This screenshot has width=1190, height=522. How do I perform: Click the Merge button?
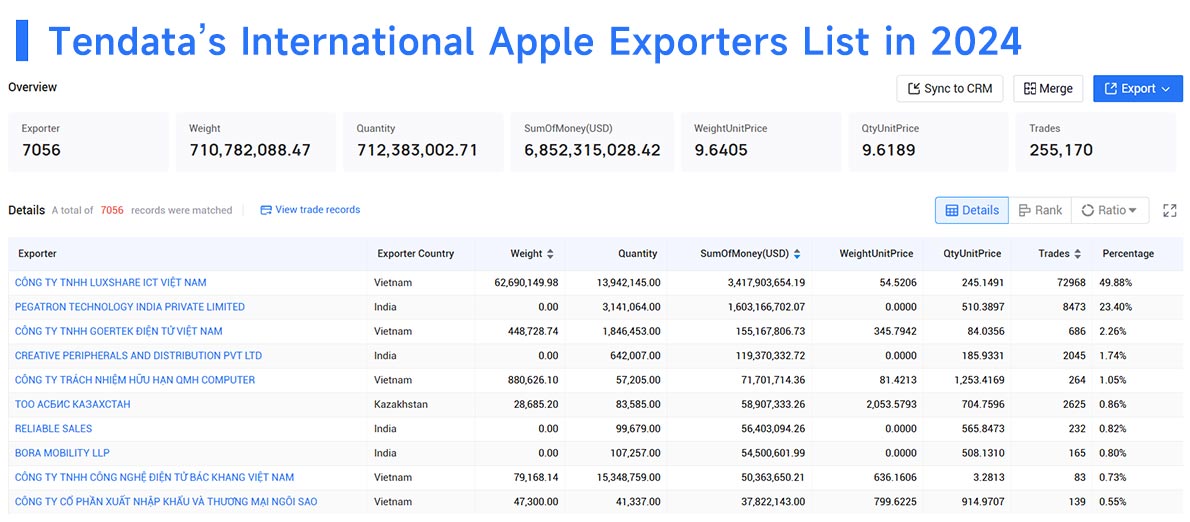1048,89
